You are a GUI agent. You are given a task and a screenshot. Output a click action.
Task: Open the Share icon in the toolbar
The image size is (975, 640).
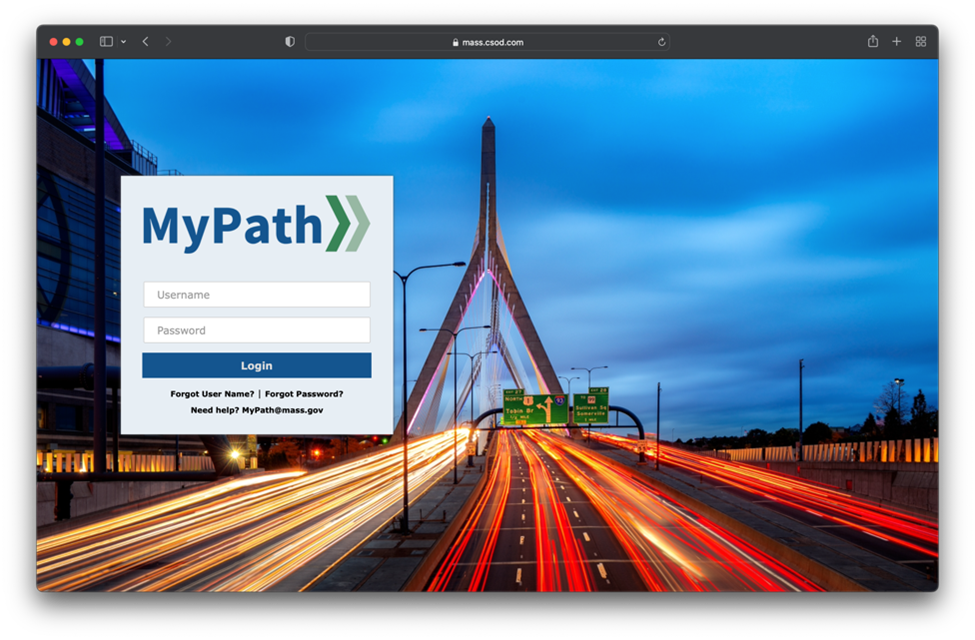tap(873, 42)
